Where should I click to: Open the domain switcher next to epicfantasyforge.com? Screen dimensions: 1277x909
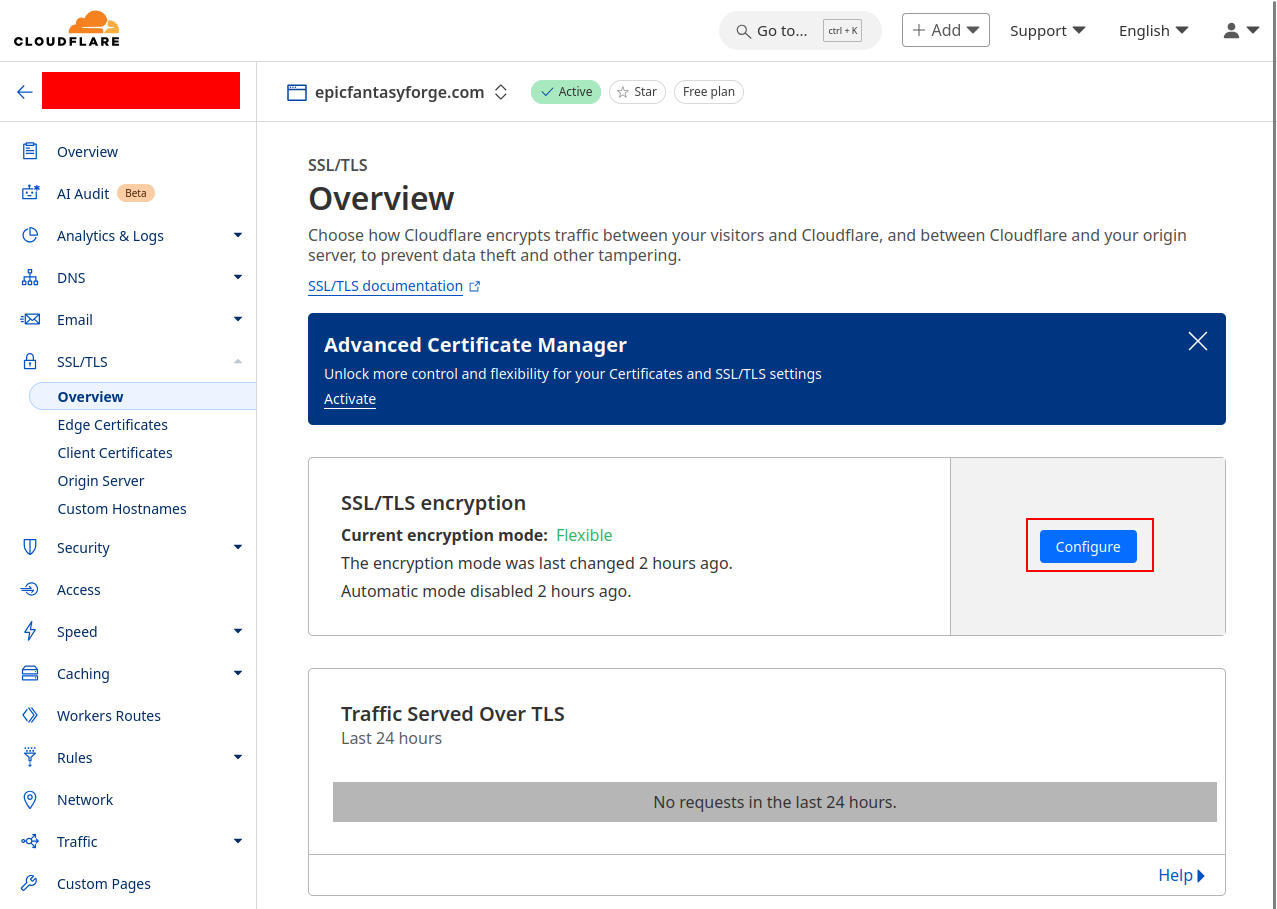click(501, 92)
